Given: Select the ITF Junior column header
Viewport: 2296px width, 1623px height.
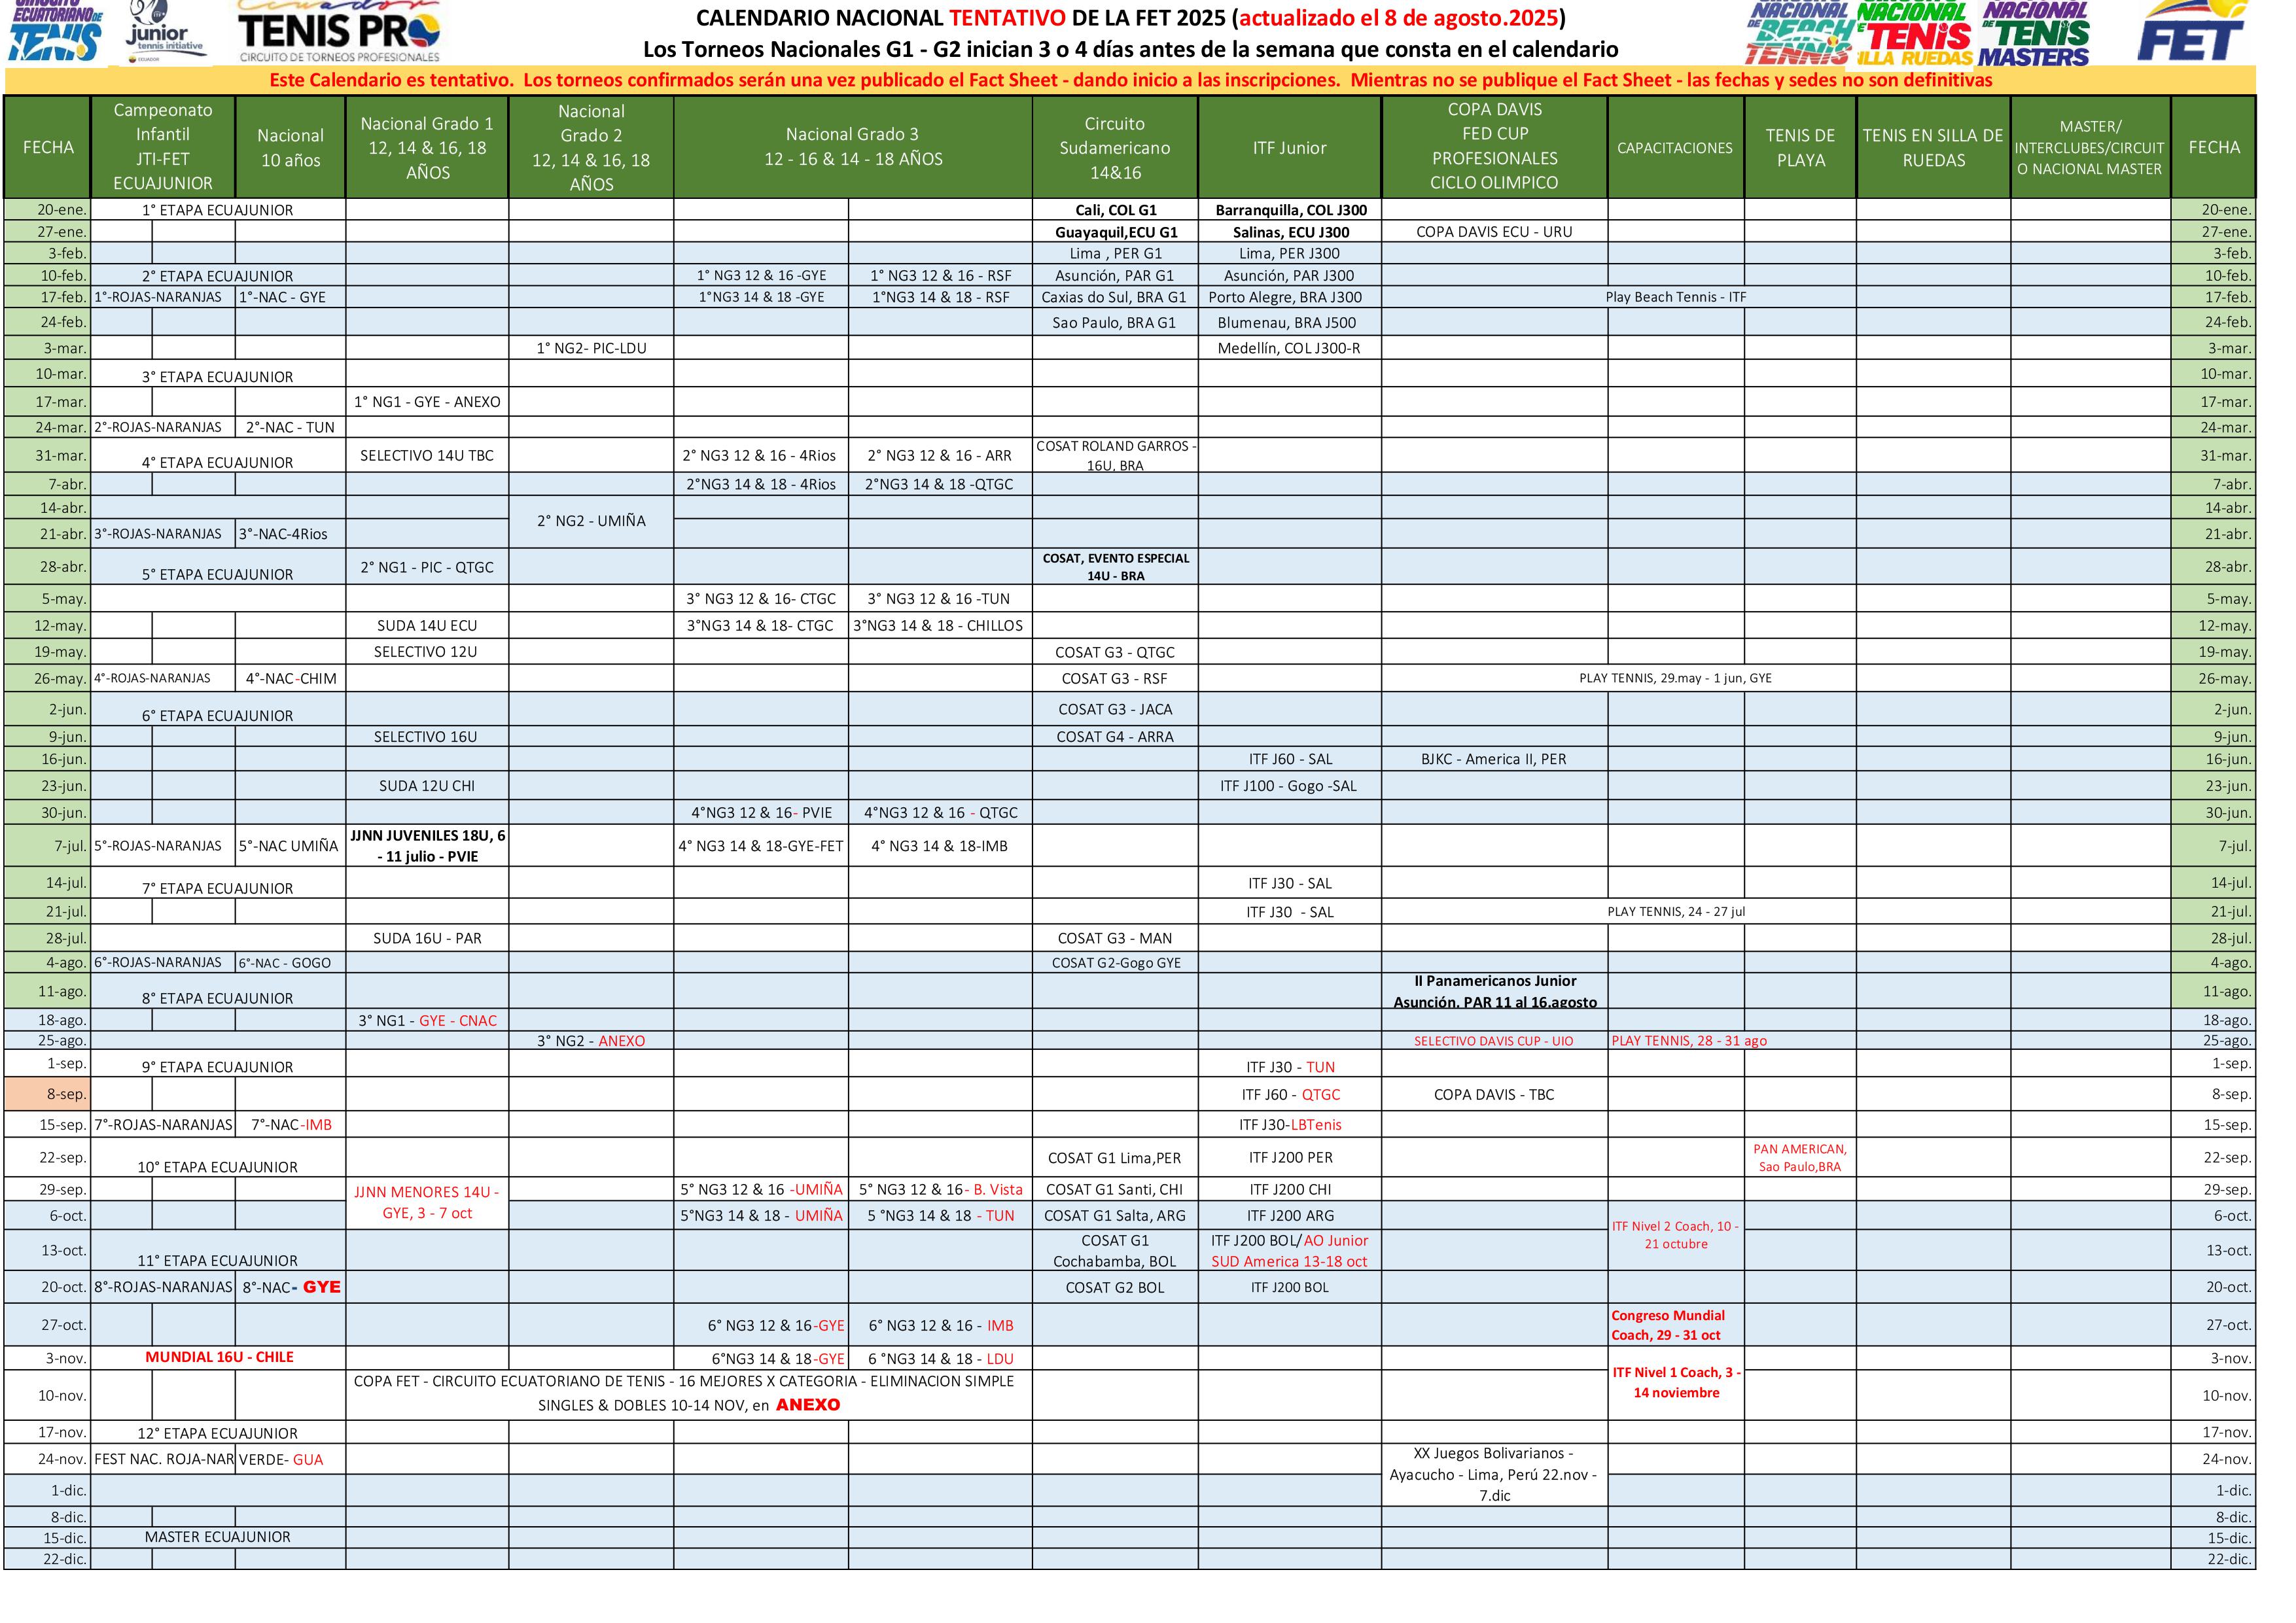Looking at the screenshot, I should (1289, 148).
